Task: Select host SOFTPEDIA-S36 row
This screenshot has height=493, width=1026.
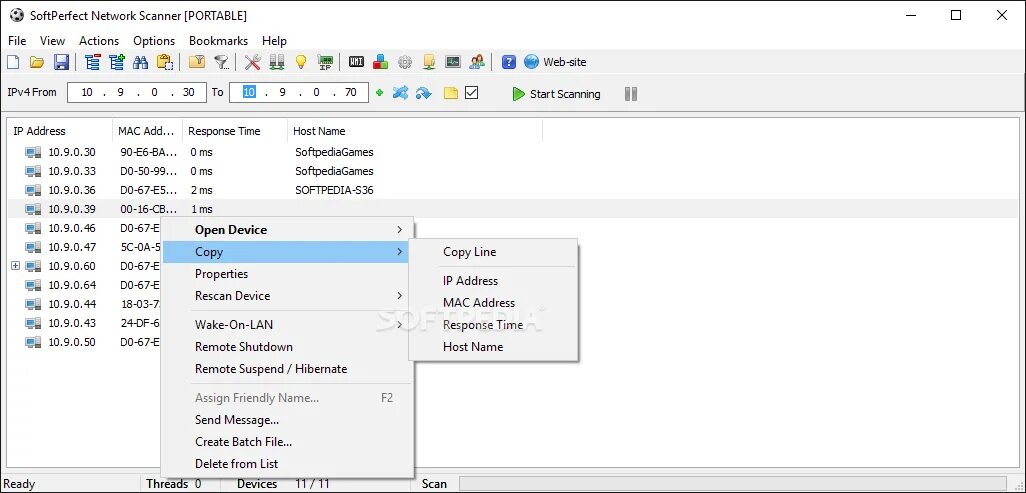Action: coord(513,191)
